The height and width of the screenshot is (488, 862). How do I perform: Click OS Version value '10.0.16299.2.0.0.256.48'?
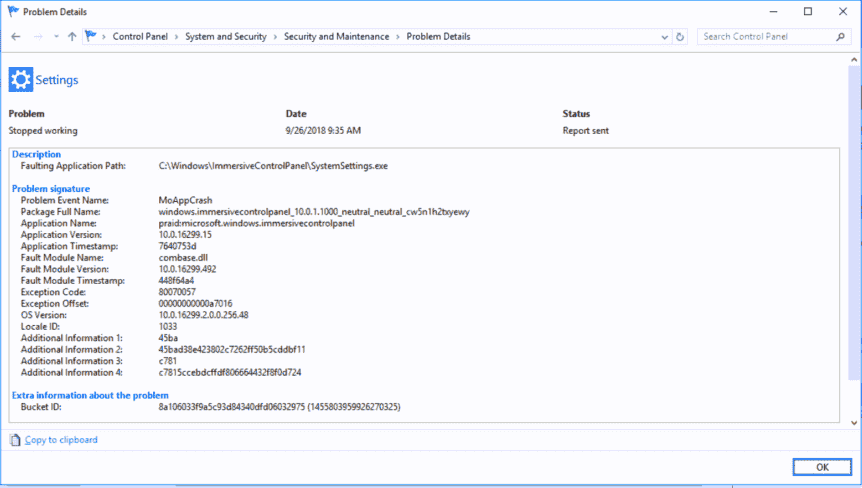coord(203,315)
